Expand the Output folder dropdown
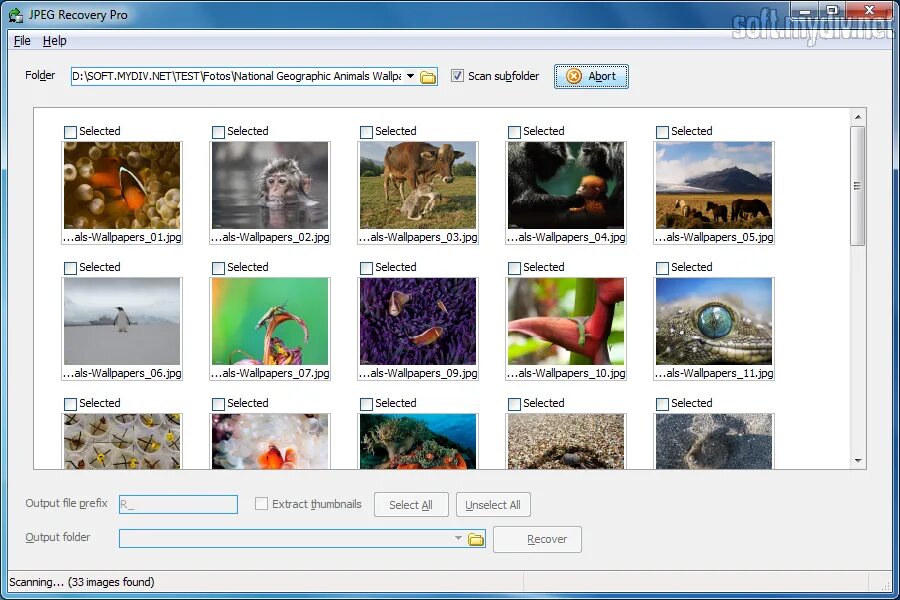 (458, 539)
